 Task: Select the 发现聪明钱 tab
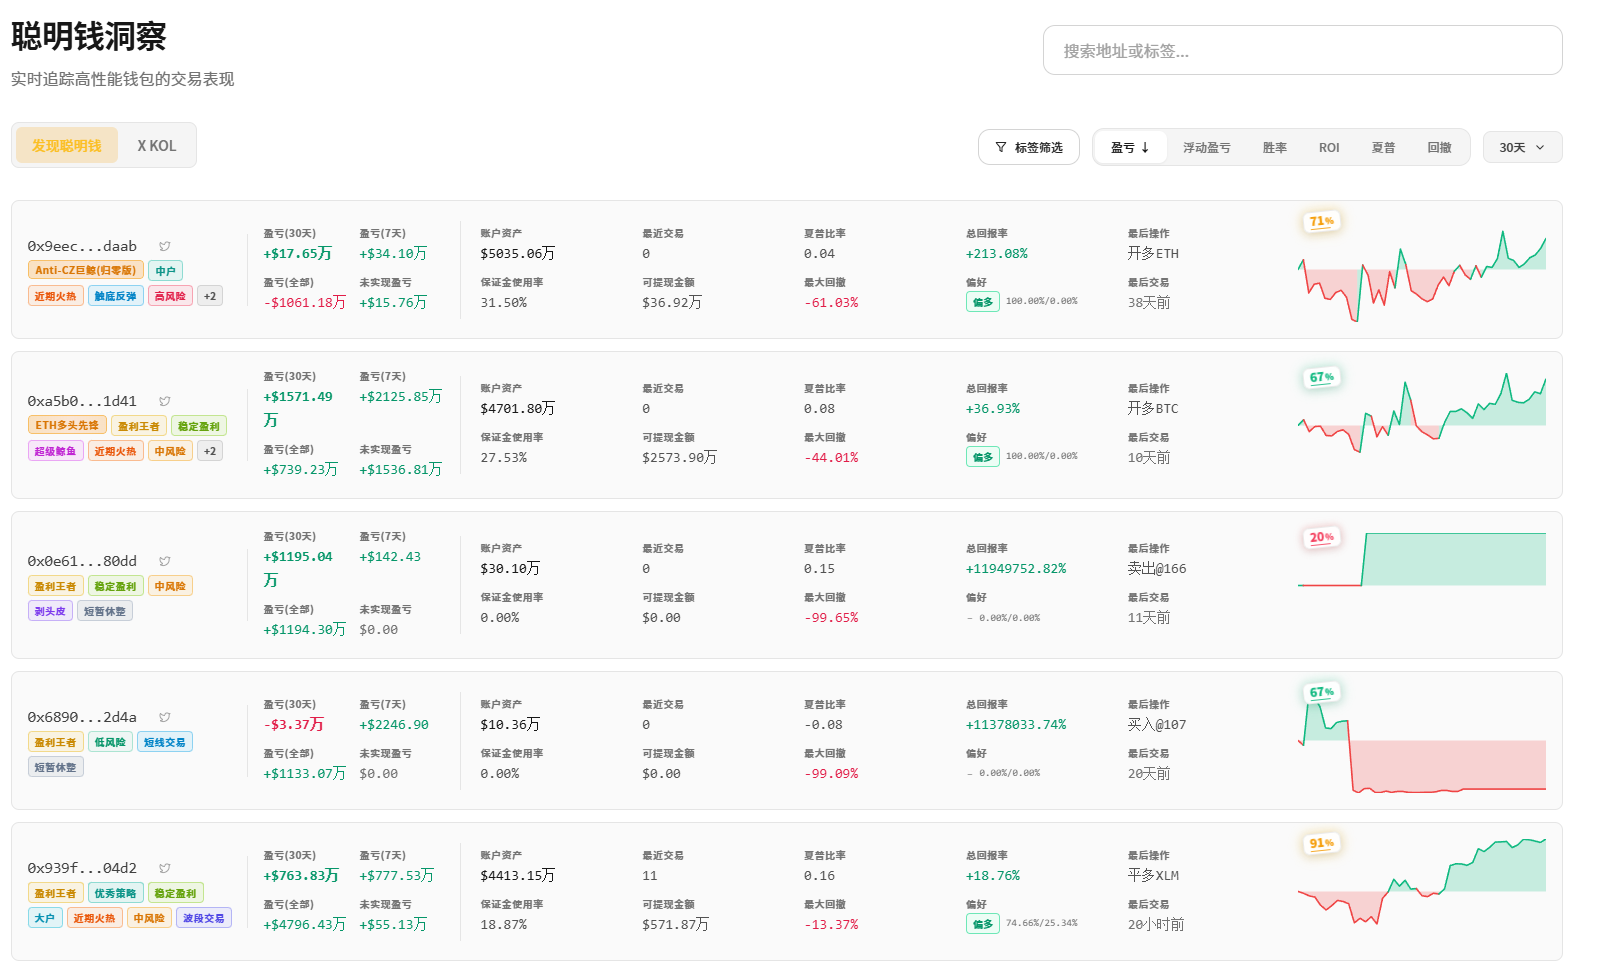(67, 146)
